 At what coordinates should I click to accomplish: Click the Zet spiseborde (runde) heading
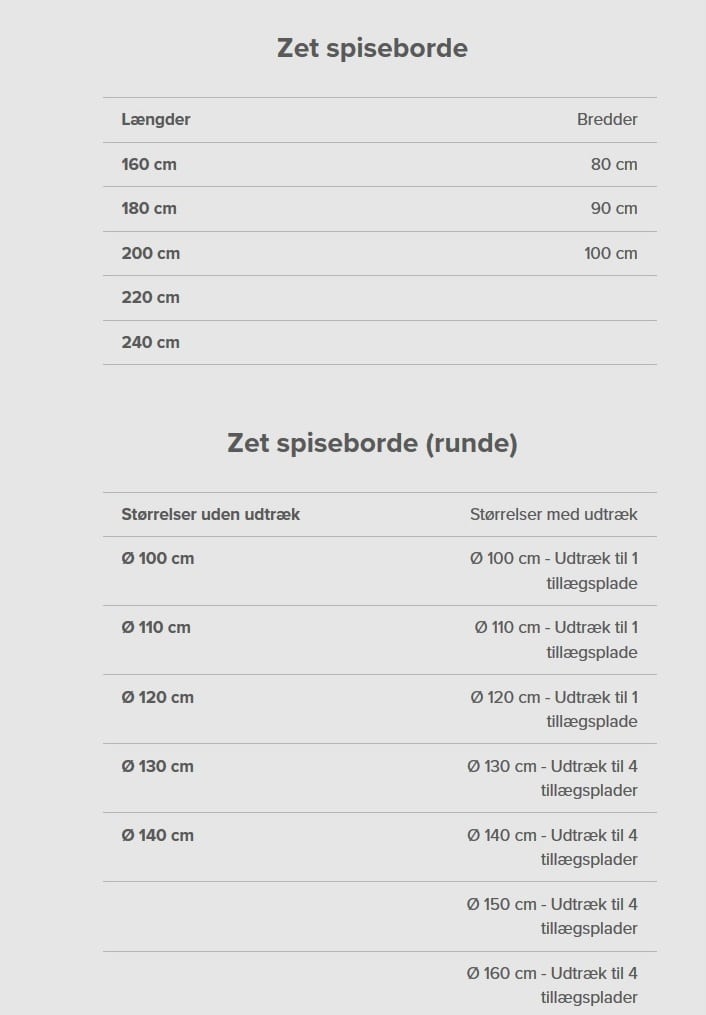(372, 443)
